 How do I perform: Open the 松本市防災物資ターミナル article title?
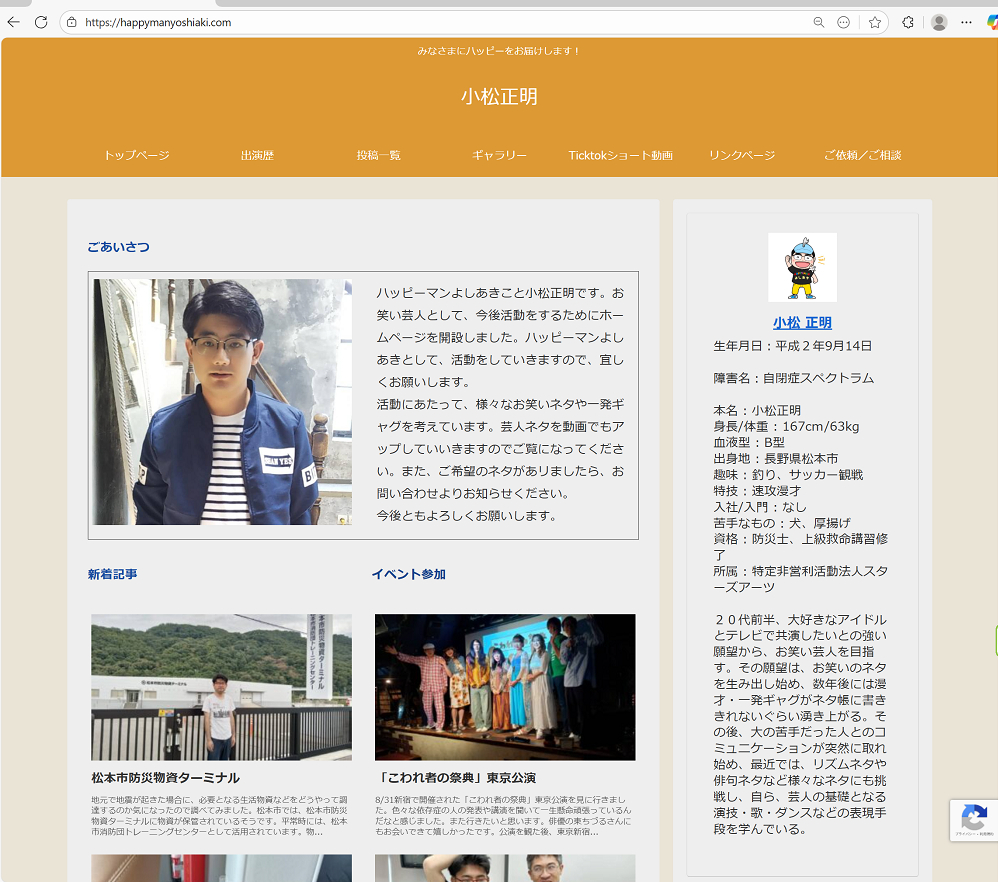click(x=165, y=777)
